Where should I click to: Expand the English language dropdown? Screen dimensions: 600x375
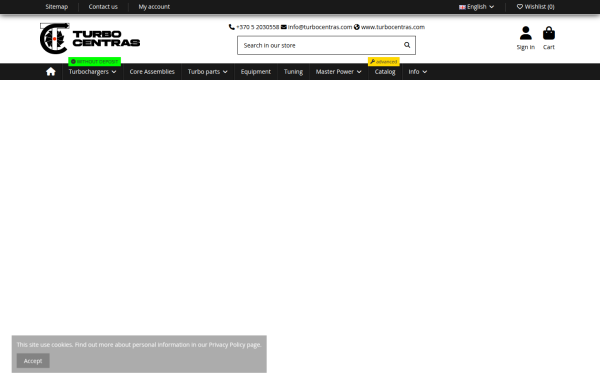[x=492, y=7]
